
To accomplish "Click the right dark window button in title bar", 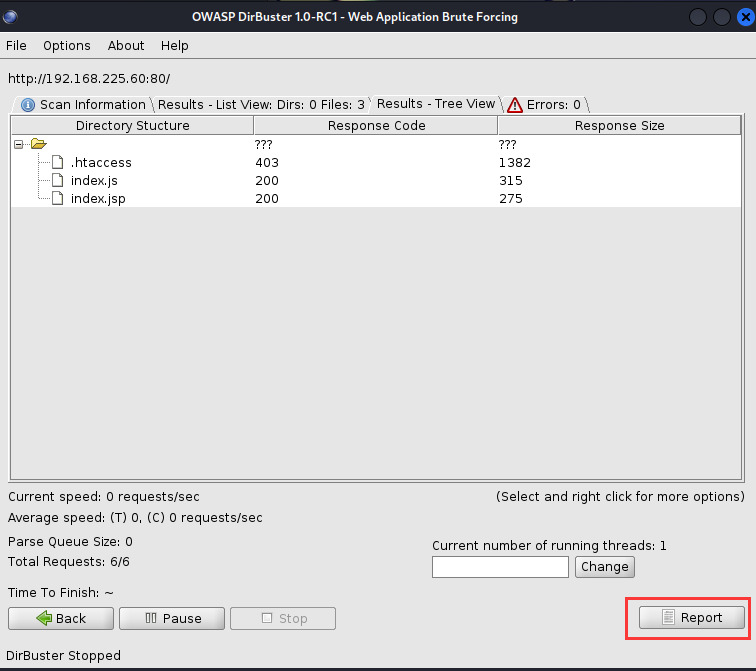I will 722,17.
